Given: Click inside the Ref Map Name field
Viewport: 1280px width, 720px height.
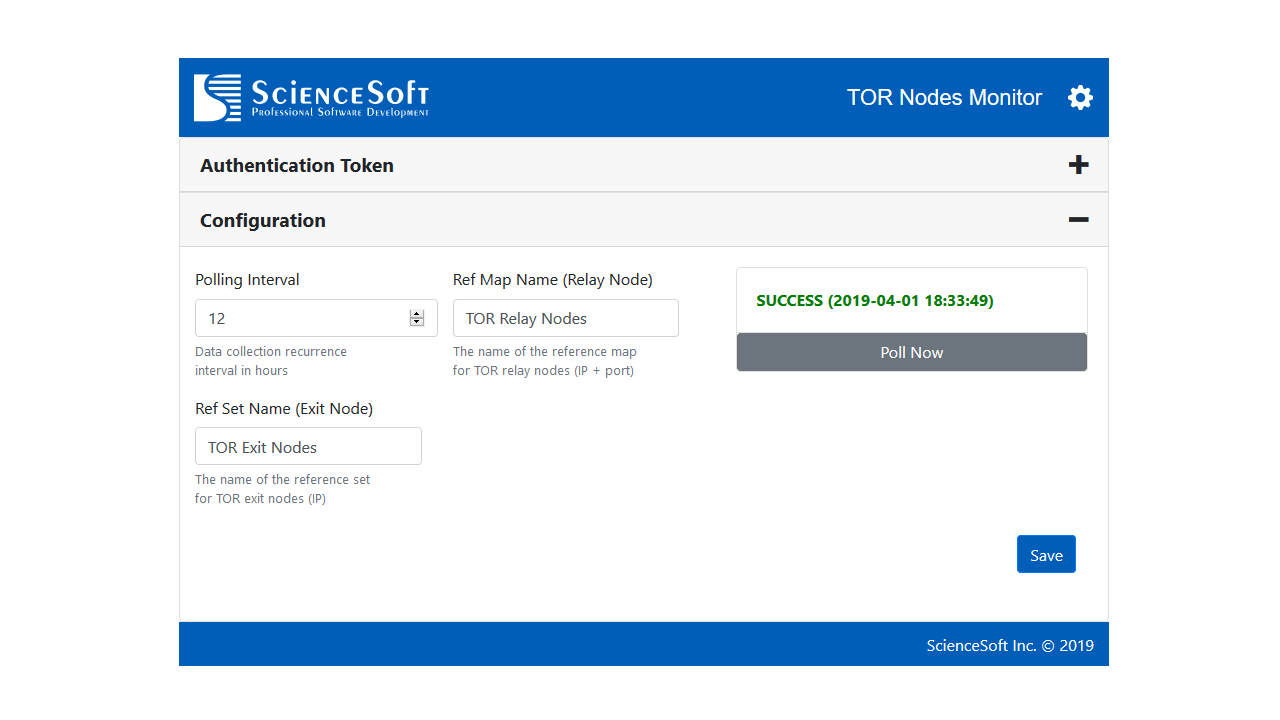Looking at the screenshot, I should [x=565, y=317].
